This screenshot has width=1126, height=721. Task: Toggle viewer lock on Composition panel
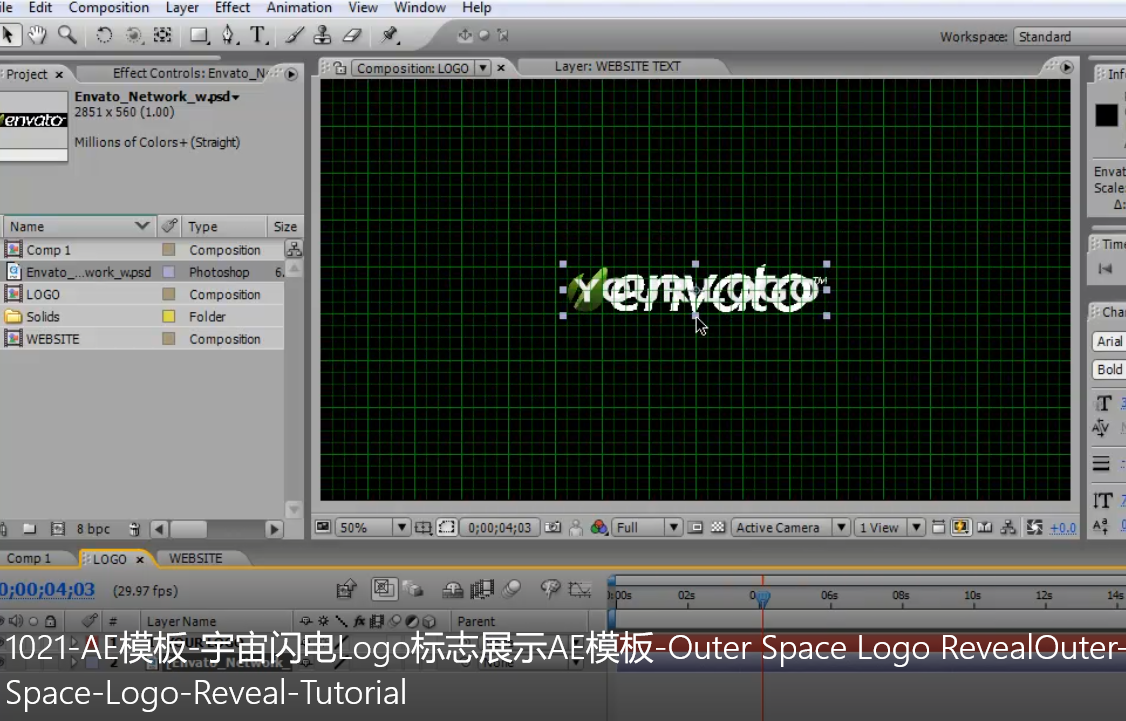click(340, 68)
